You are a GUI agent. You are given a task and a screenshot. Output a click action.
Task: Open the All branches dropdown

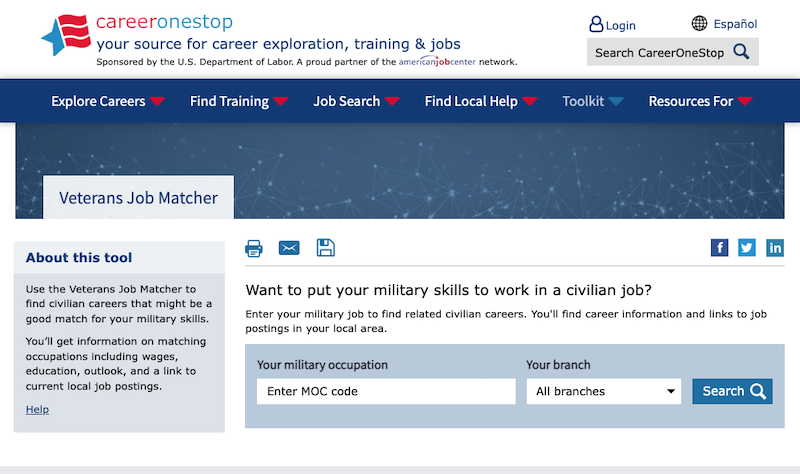(604, 391)
